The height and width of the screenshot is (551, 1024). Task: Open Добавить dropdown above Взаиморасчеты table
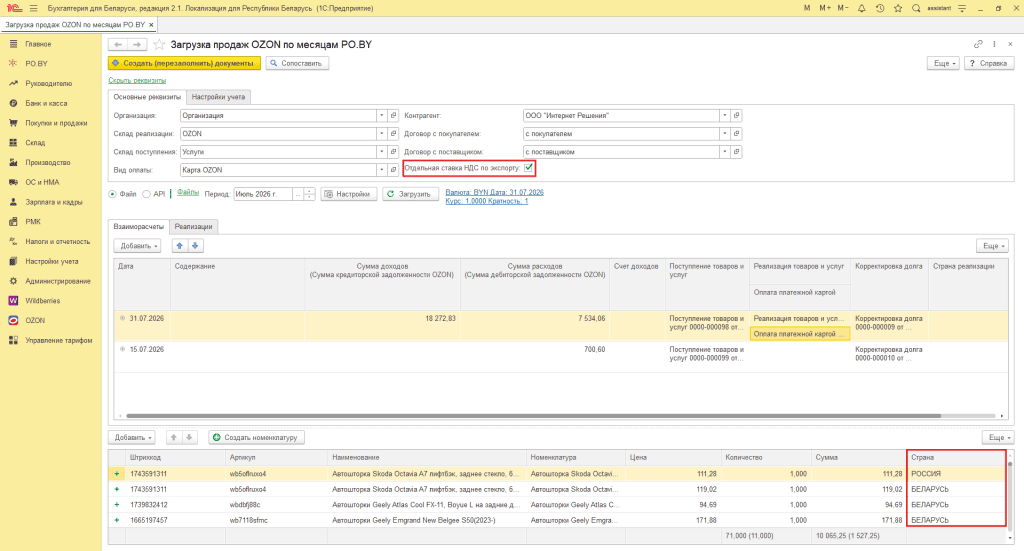137,245
